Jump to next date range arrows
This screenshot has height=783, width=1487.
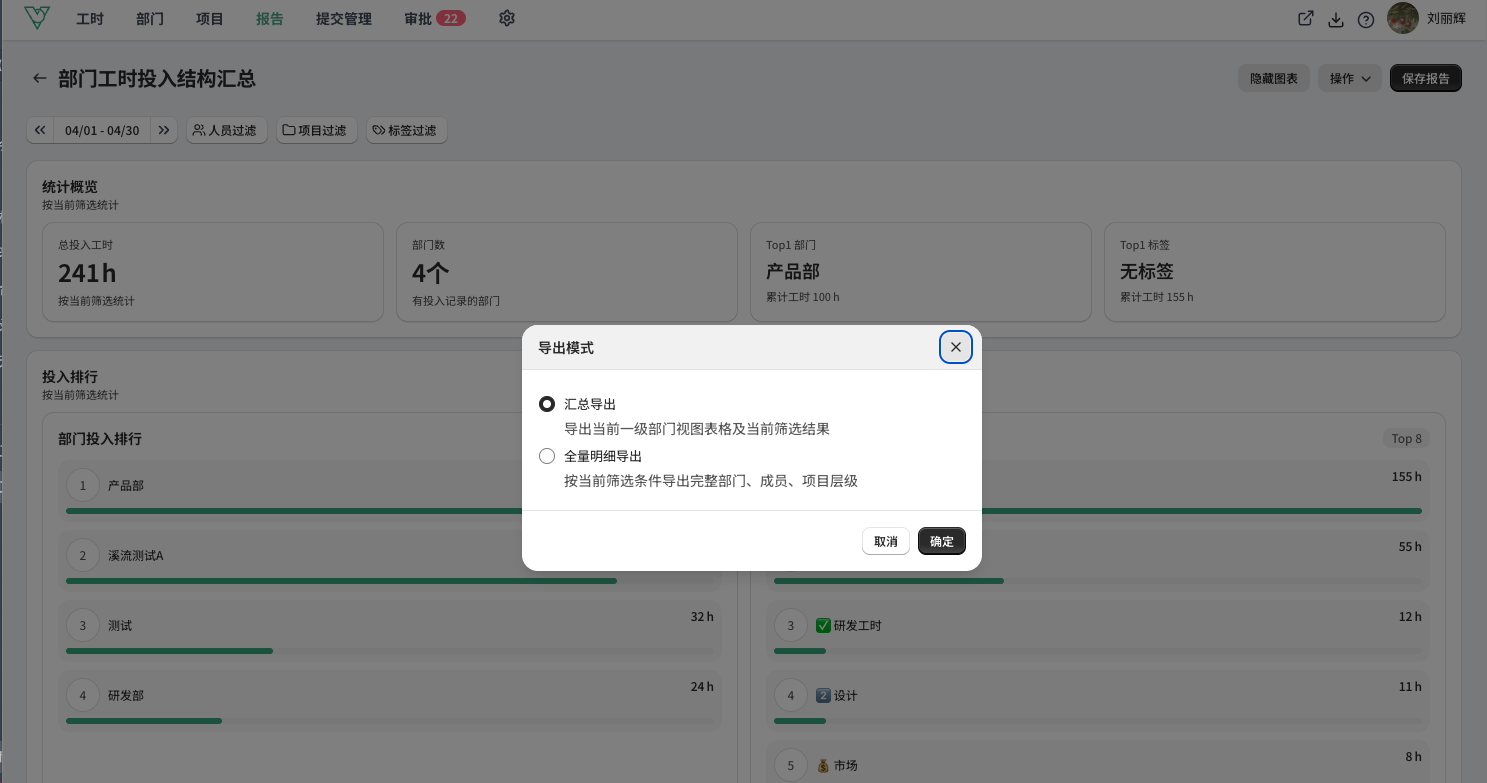[x=164, y=130]
